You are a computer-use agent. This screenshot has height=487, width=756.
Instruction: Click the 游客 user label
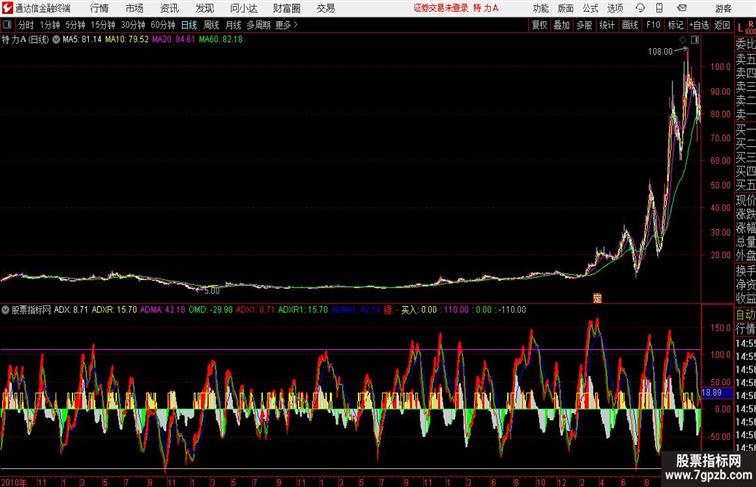pyautogui.click(x=723, y=8)
